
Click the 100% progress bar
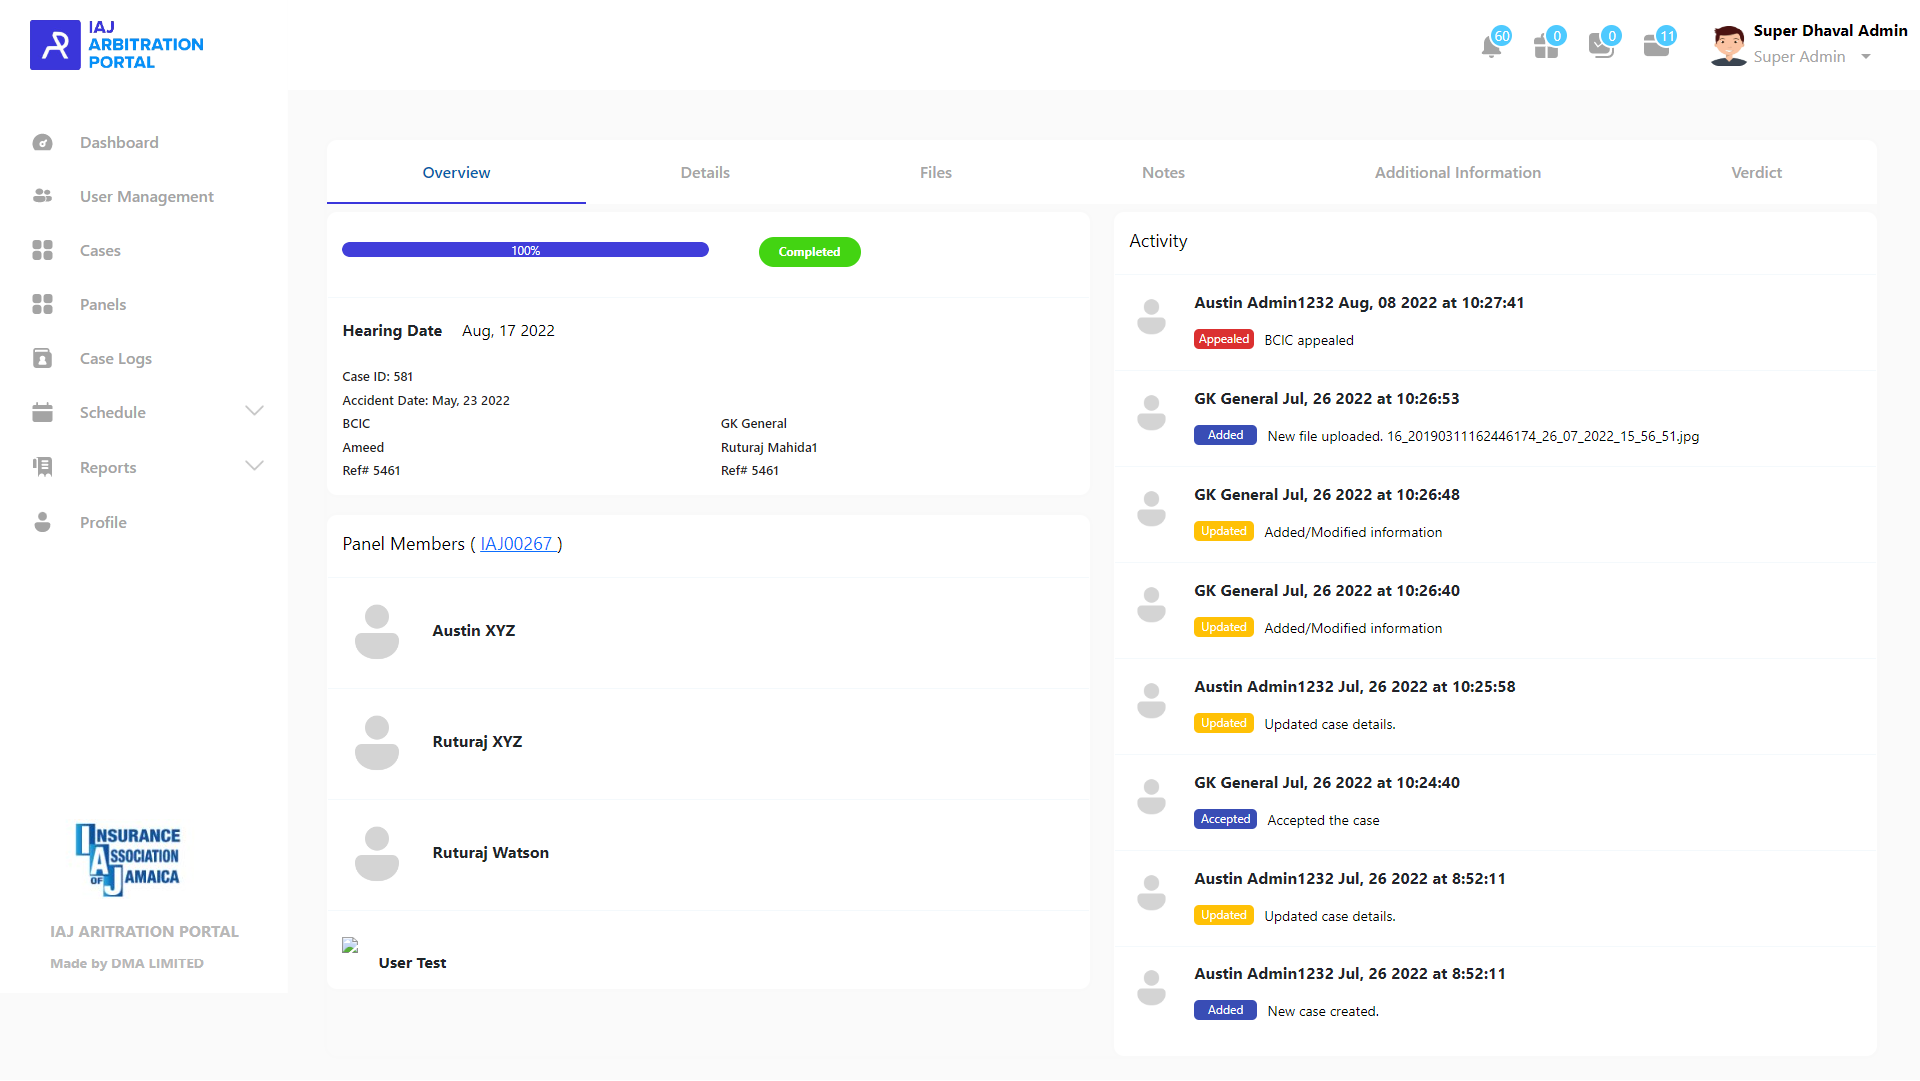[525, 251]
